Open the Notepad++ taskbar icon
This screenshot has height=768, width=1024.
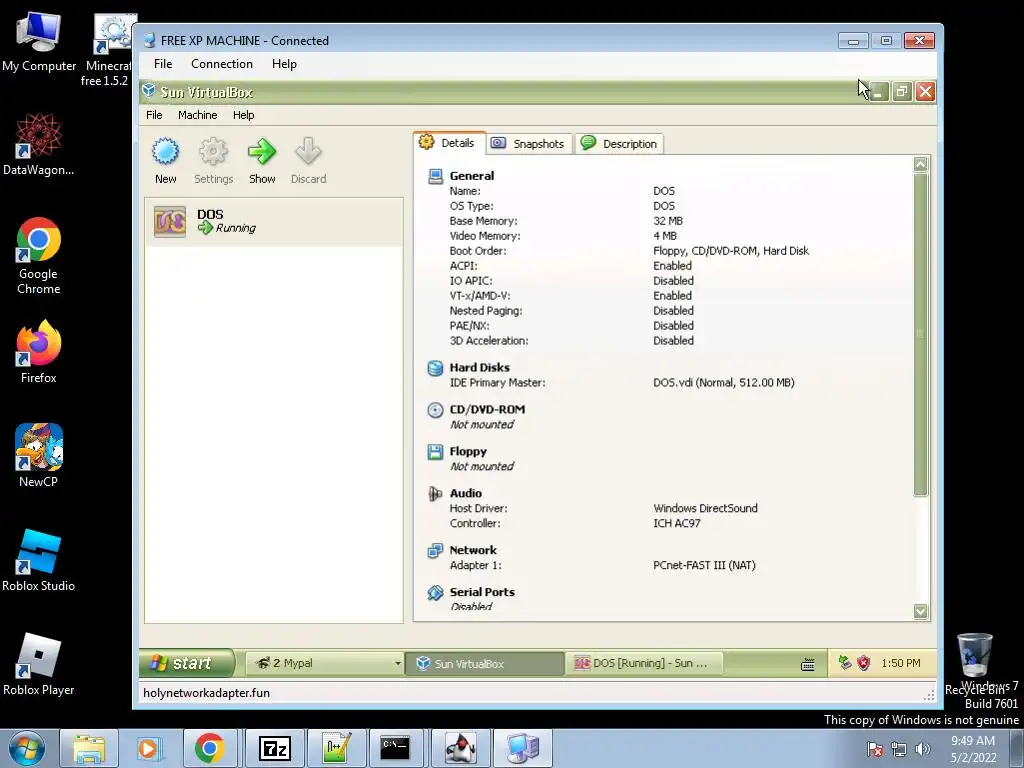point(335,748)
